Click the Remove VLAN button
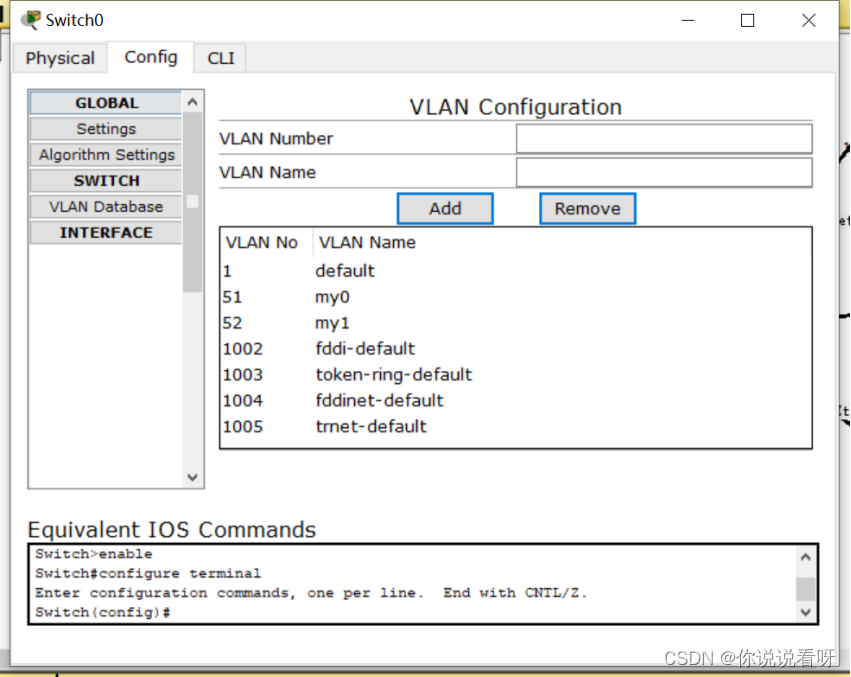 coord(587,208)
